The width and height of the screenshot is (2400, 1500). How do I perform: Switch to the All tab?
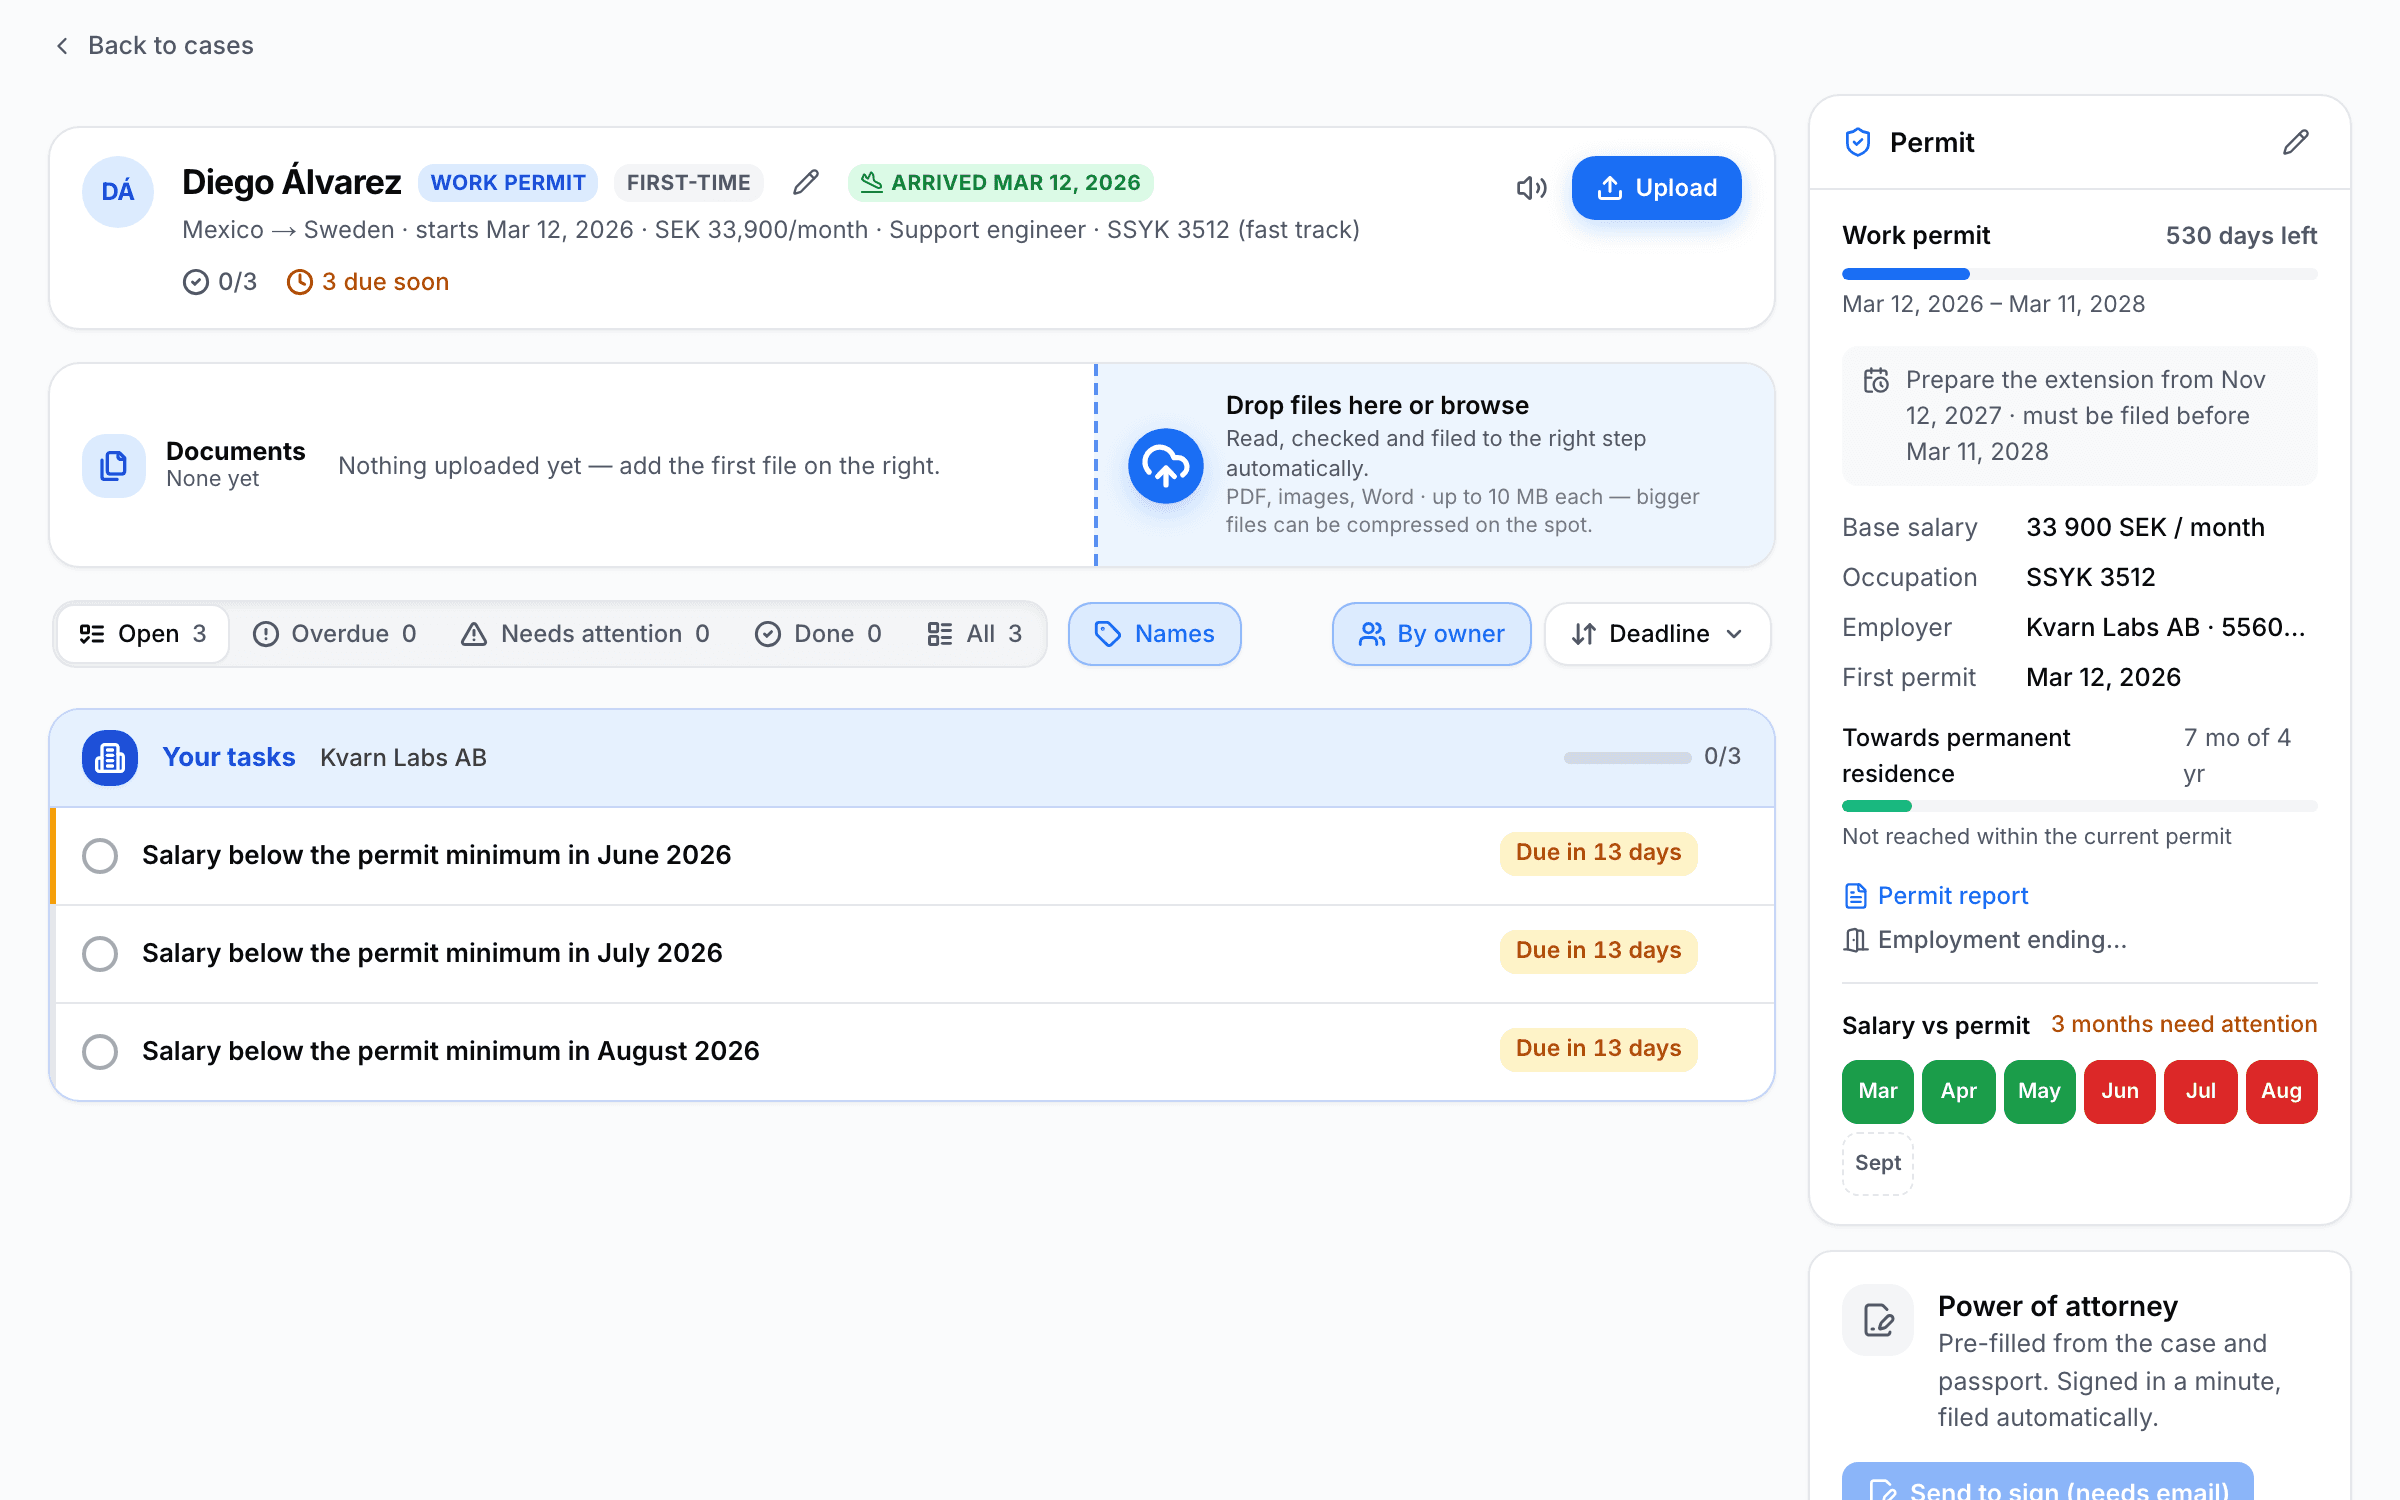[x=975, y=634]
